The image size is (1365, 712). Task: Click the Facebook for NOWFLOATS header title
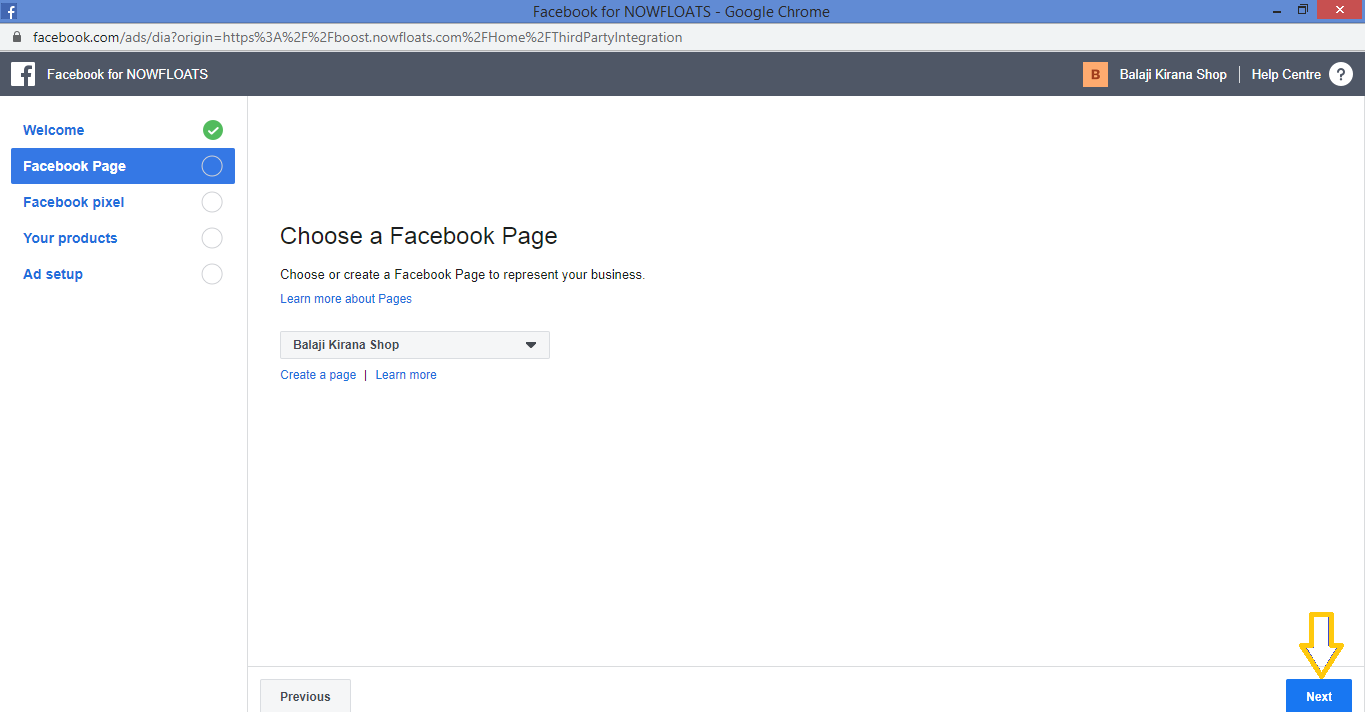(127, 74)
